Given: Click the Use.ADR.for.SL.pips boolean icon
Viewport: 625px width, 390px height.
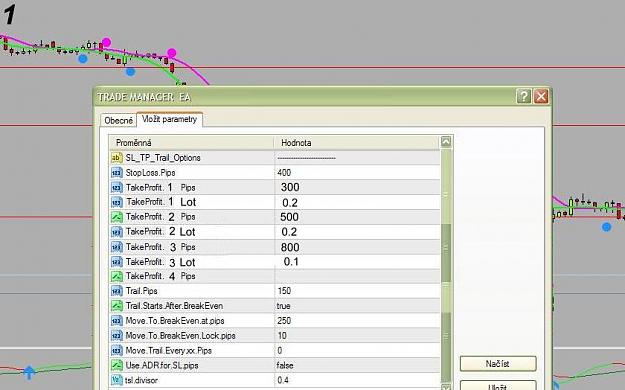Looking at the screenshot, I should coord(116,365).
